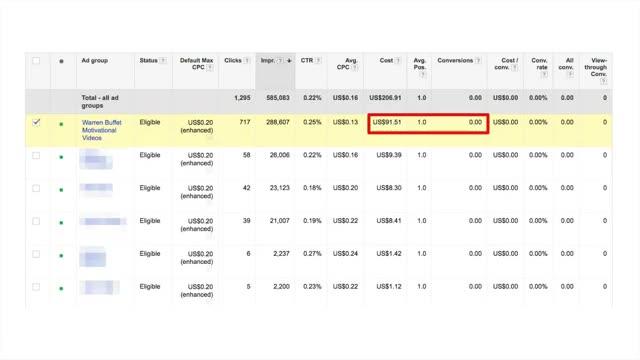Check the box for the row with 5 clicks

(36, 287)
